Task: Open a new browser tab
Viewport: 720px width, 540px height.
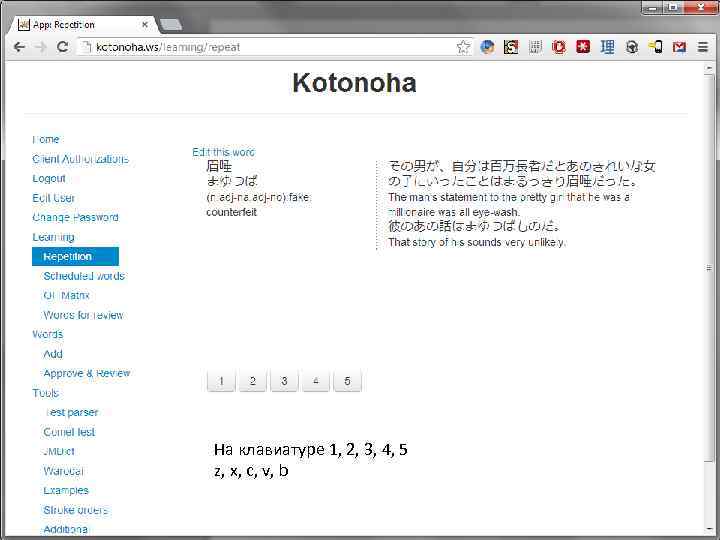Action: click(171, 25)
